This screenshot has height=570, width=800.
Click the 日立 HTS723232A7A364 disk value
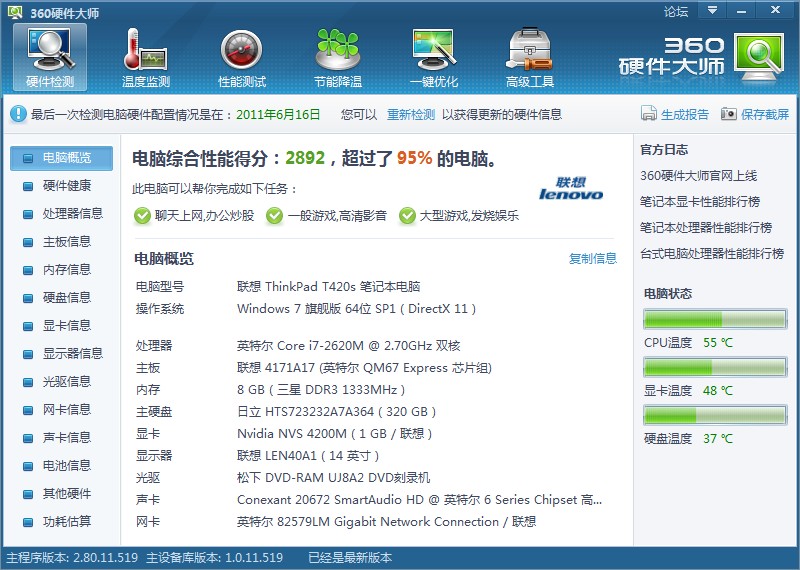[336, 412]
